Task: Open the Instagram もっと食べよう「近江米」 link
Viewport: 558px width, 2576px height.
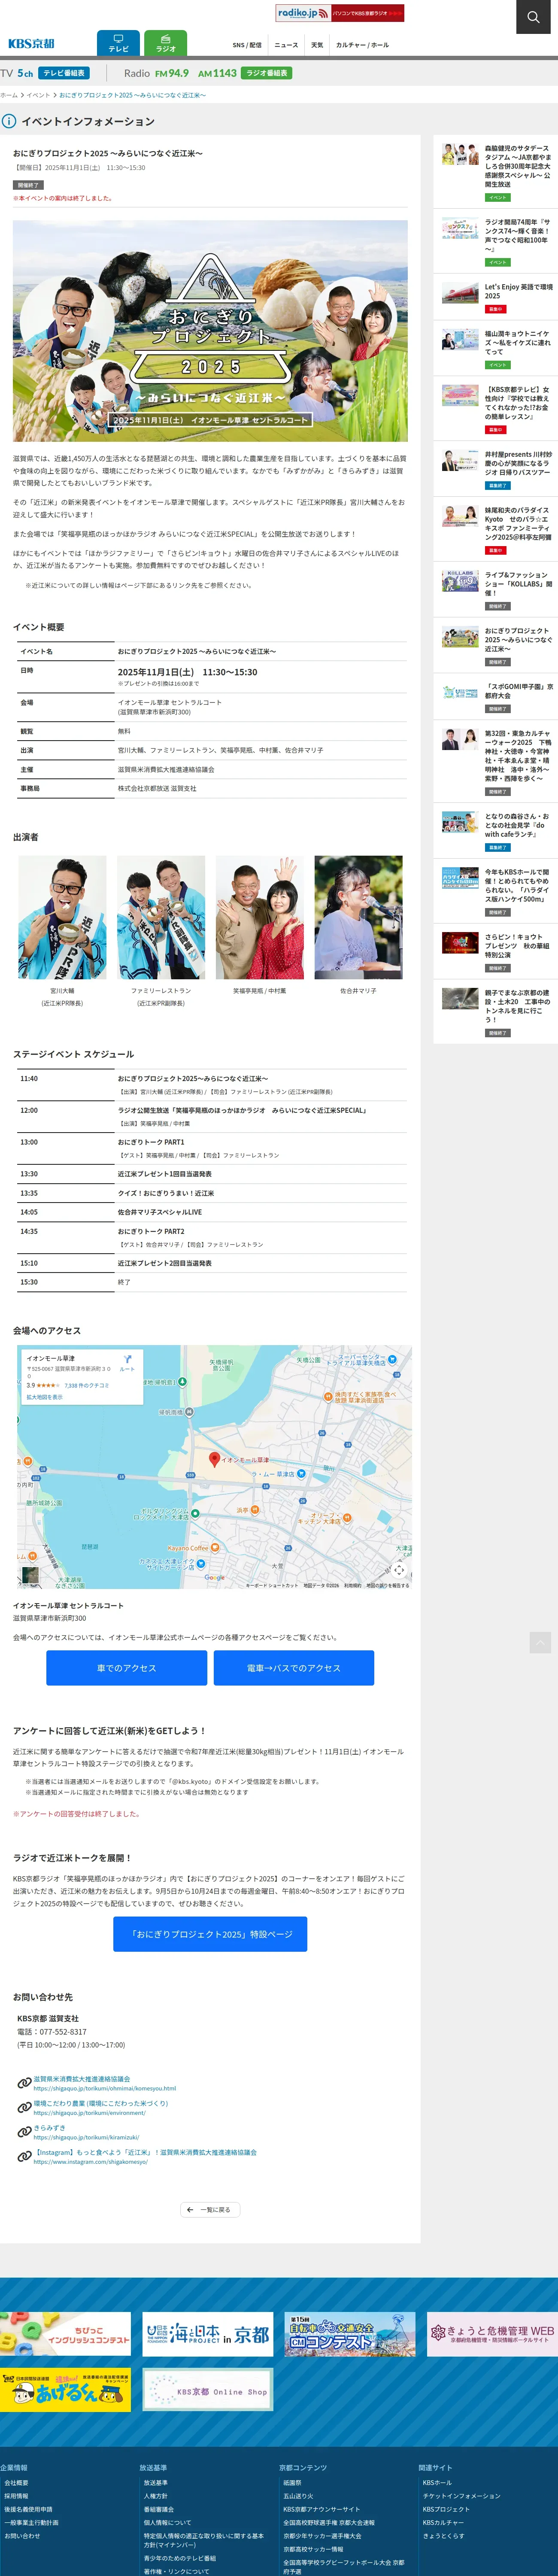Action: (145, 2152)
